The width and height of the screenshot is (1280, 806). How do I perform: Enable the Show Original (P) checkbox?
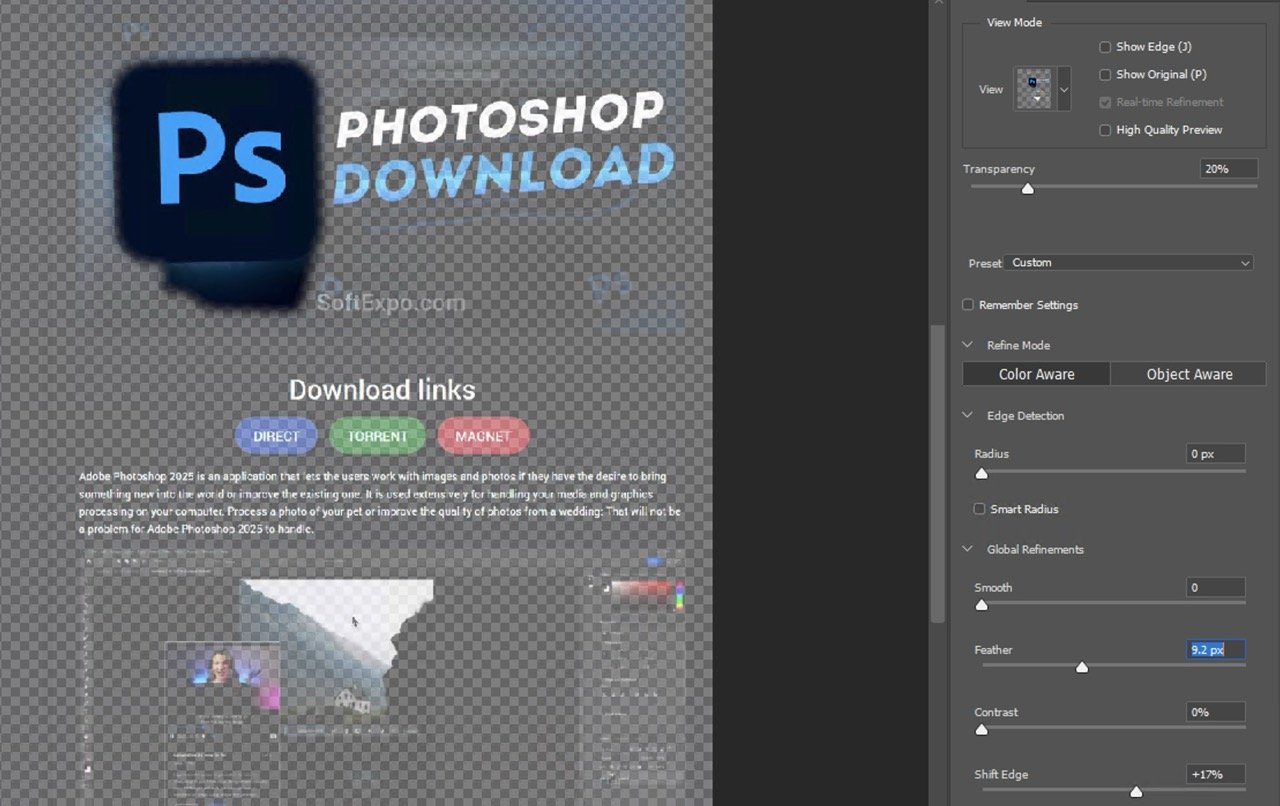point(1105,75)
